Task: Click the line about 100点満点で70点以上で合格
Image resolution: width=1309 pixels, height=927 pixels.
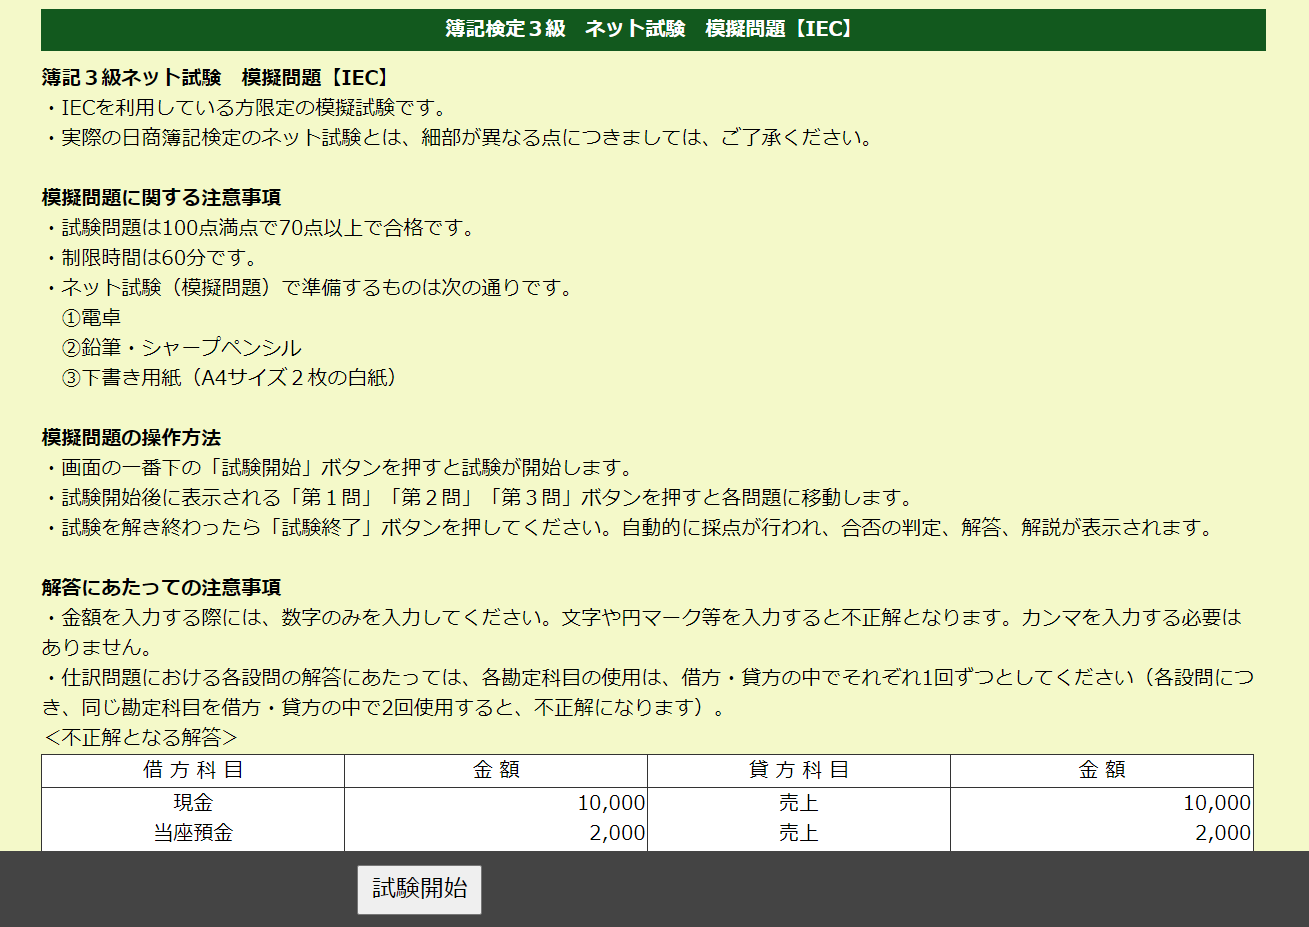Action: coord(259,227)
